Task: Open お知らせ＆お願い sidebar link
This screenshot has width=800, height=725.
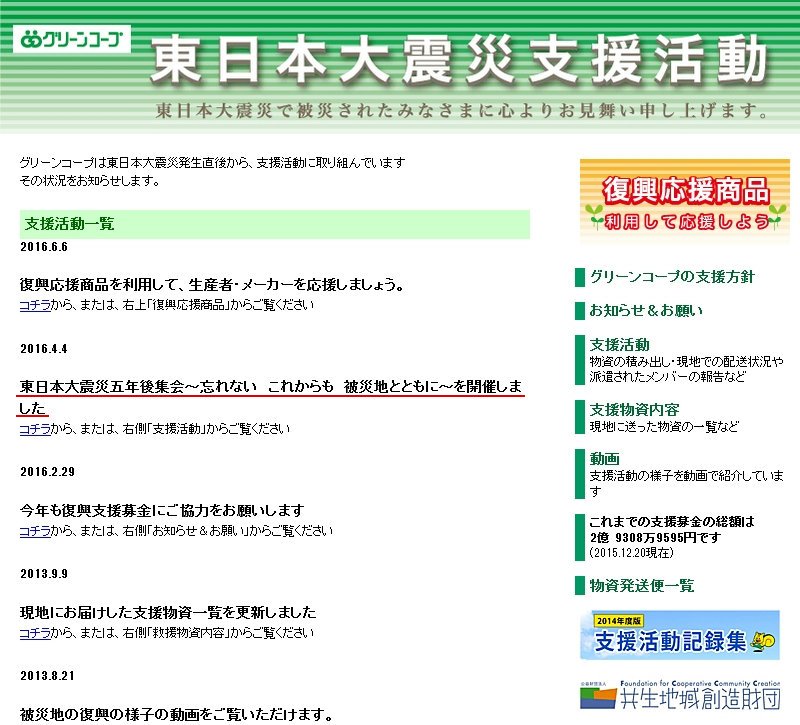Action: pyautogui.click(x=645, y=310)
